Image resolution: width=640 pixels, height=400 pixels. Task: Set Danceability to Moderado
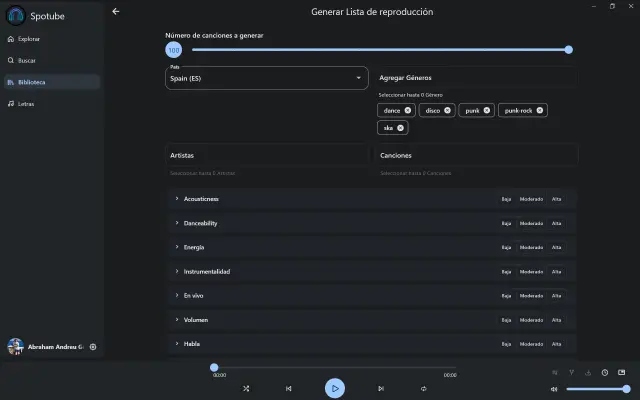coord(531,223)
